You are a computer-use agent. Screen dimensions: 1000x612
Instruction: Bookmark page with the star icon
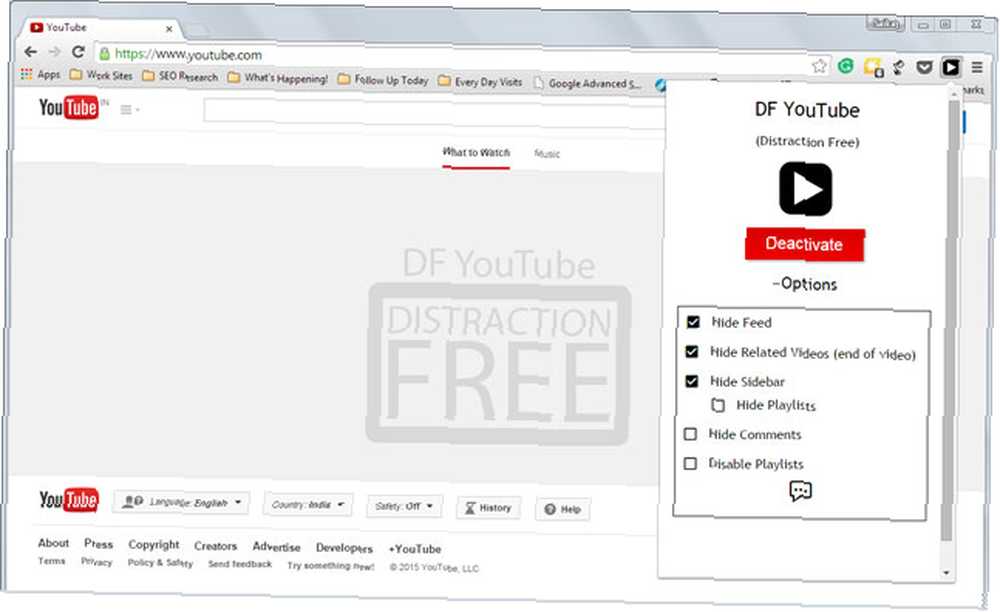click(820, 66)
